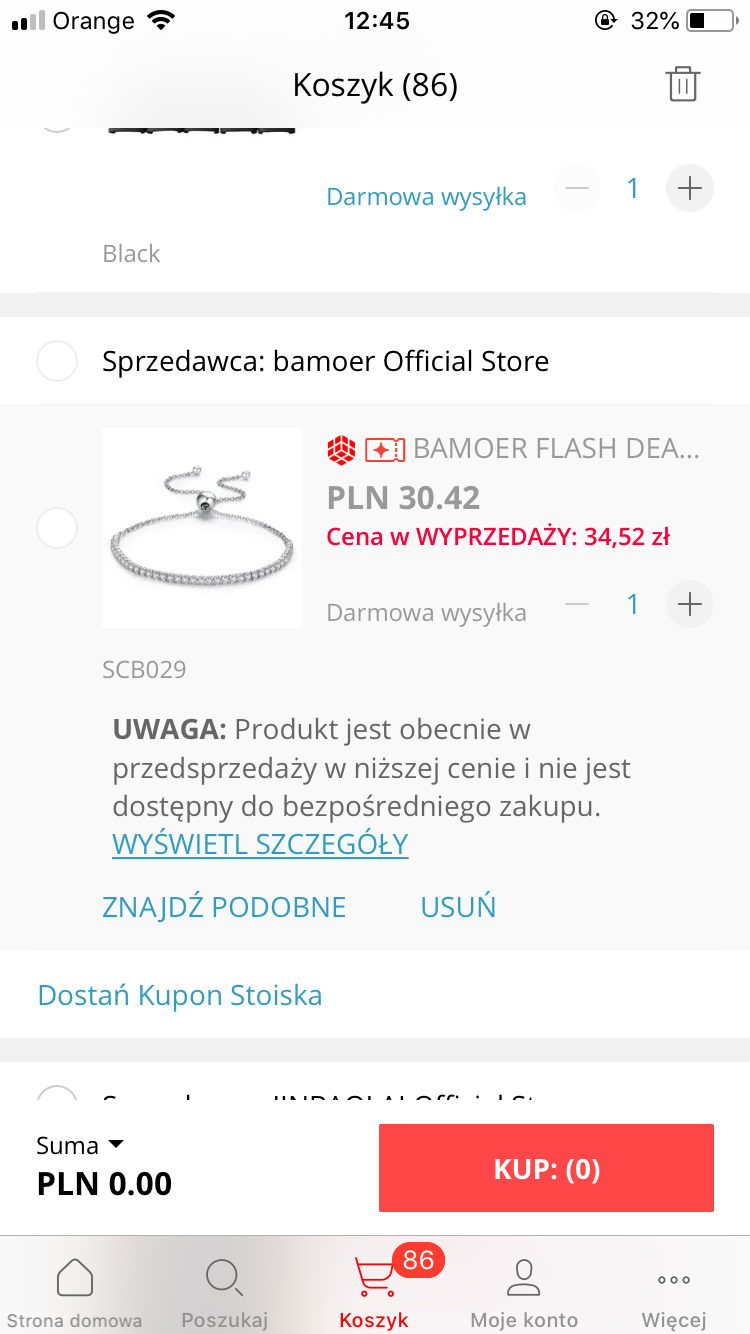Open the silver bracelet product thumbnail
The width and height of the screenshot is (750, 1334).
tap(201, 527)
